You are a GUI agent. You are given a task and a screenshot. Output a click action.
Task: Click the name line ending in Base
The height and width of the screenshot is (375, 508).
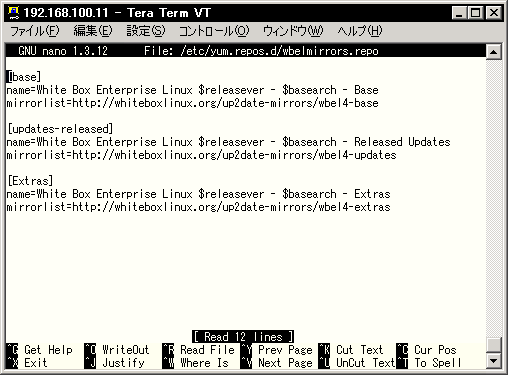click(x=192, y=90)
